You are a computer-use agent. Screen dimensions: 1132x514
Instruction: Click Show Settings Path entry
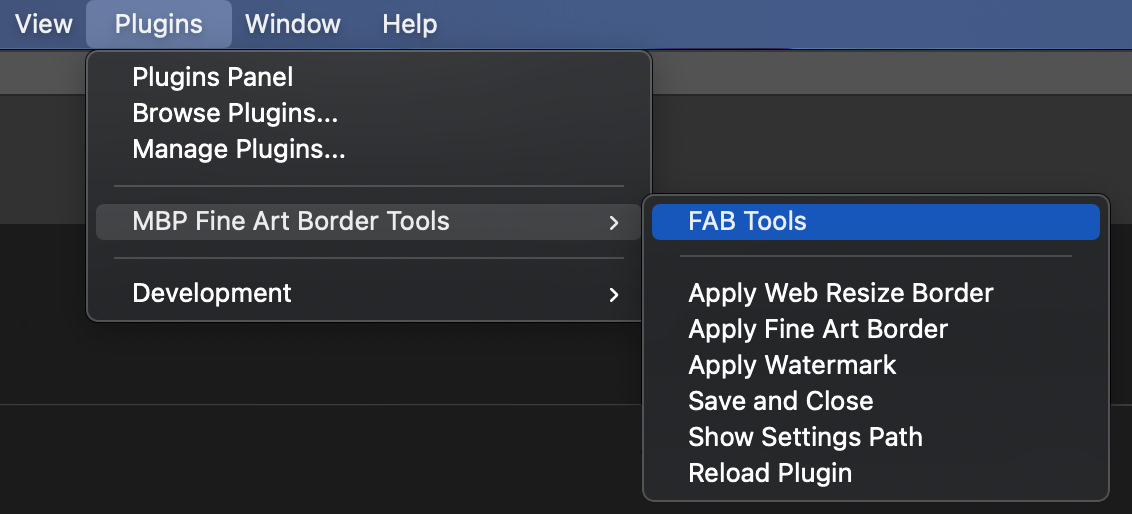(x=805, y=437)
